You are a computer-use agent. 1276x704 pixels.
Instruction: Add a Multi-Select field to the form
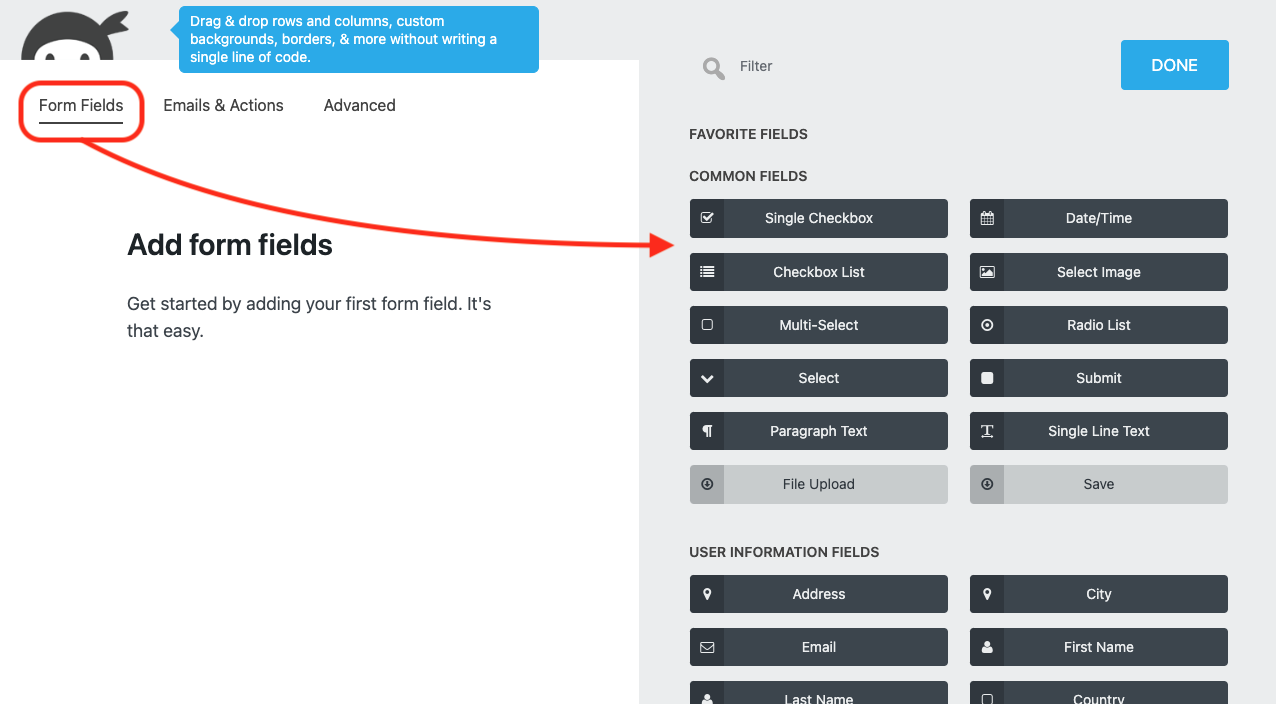[818, 324]
